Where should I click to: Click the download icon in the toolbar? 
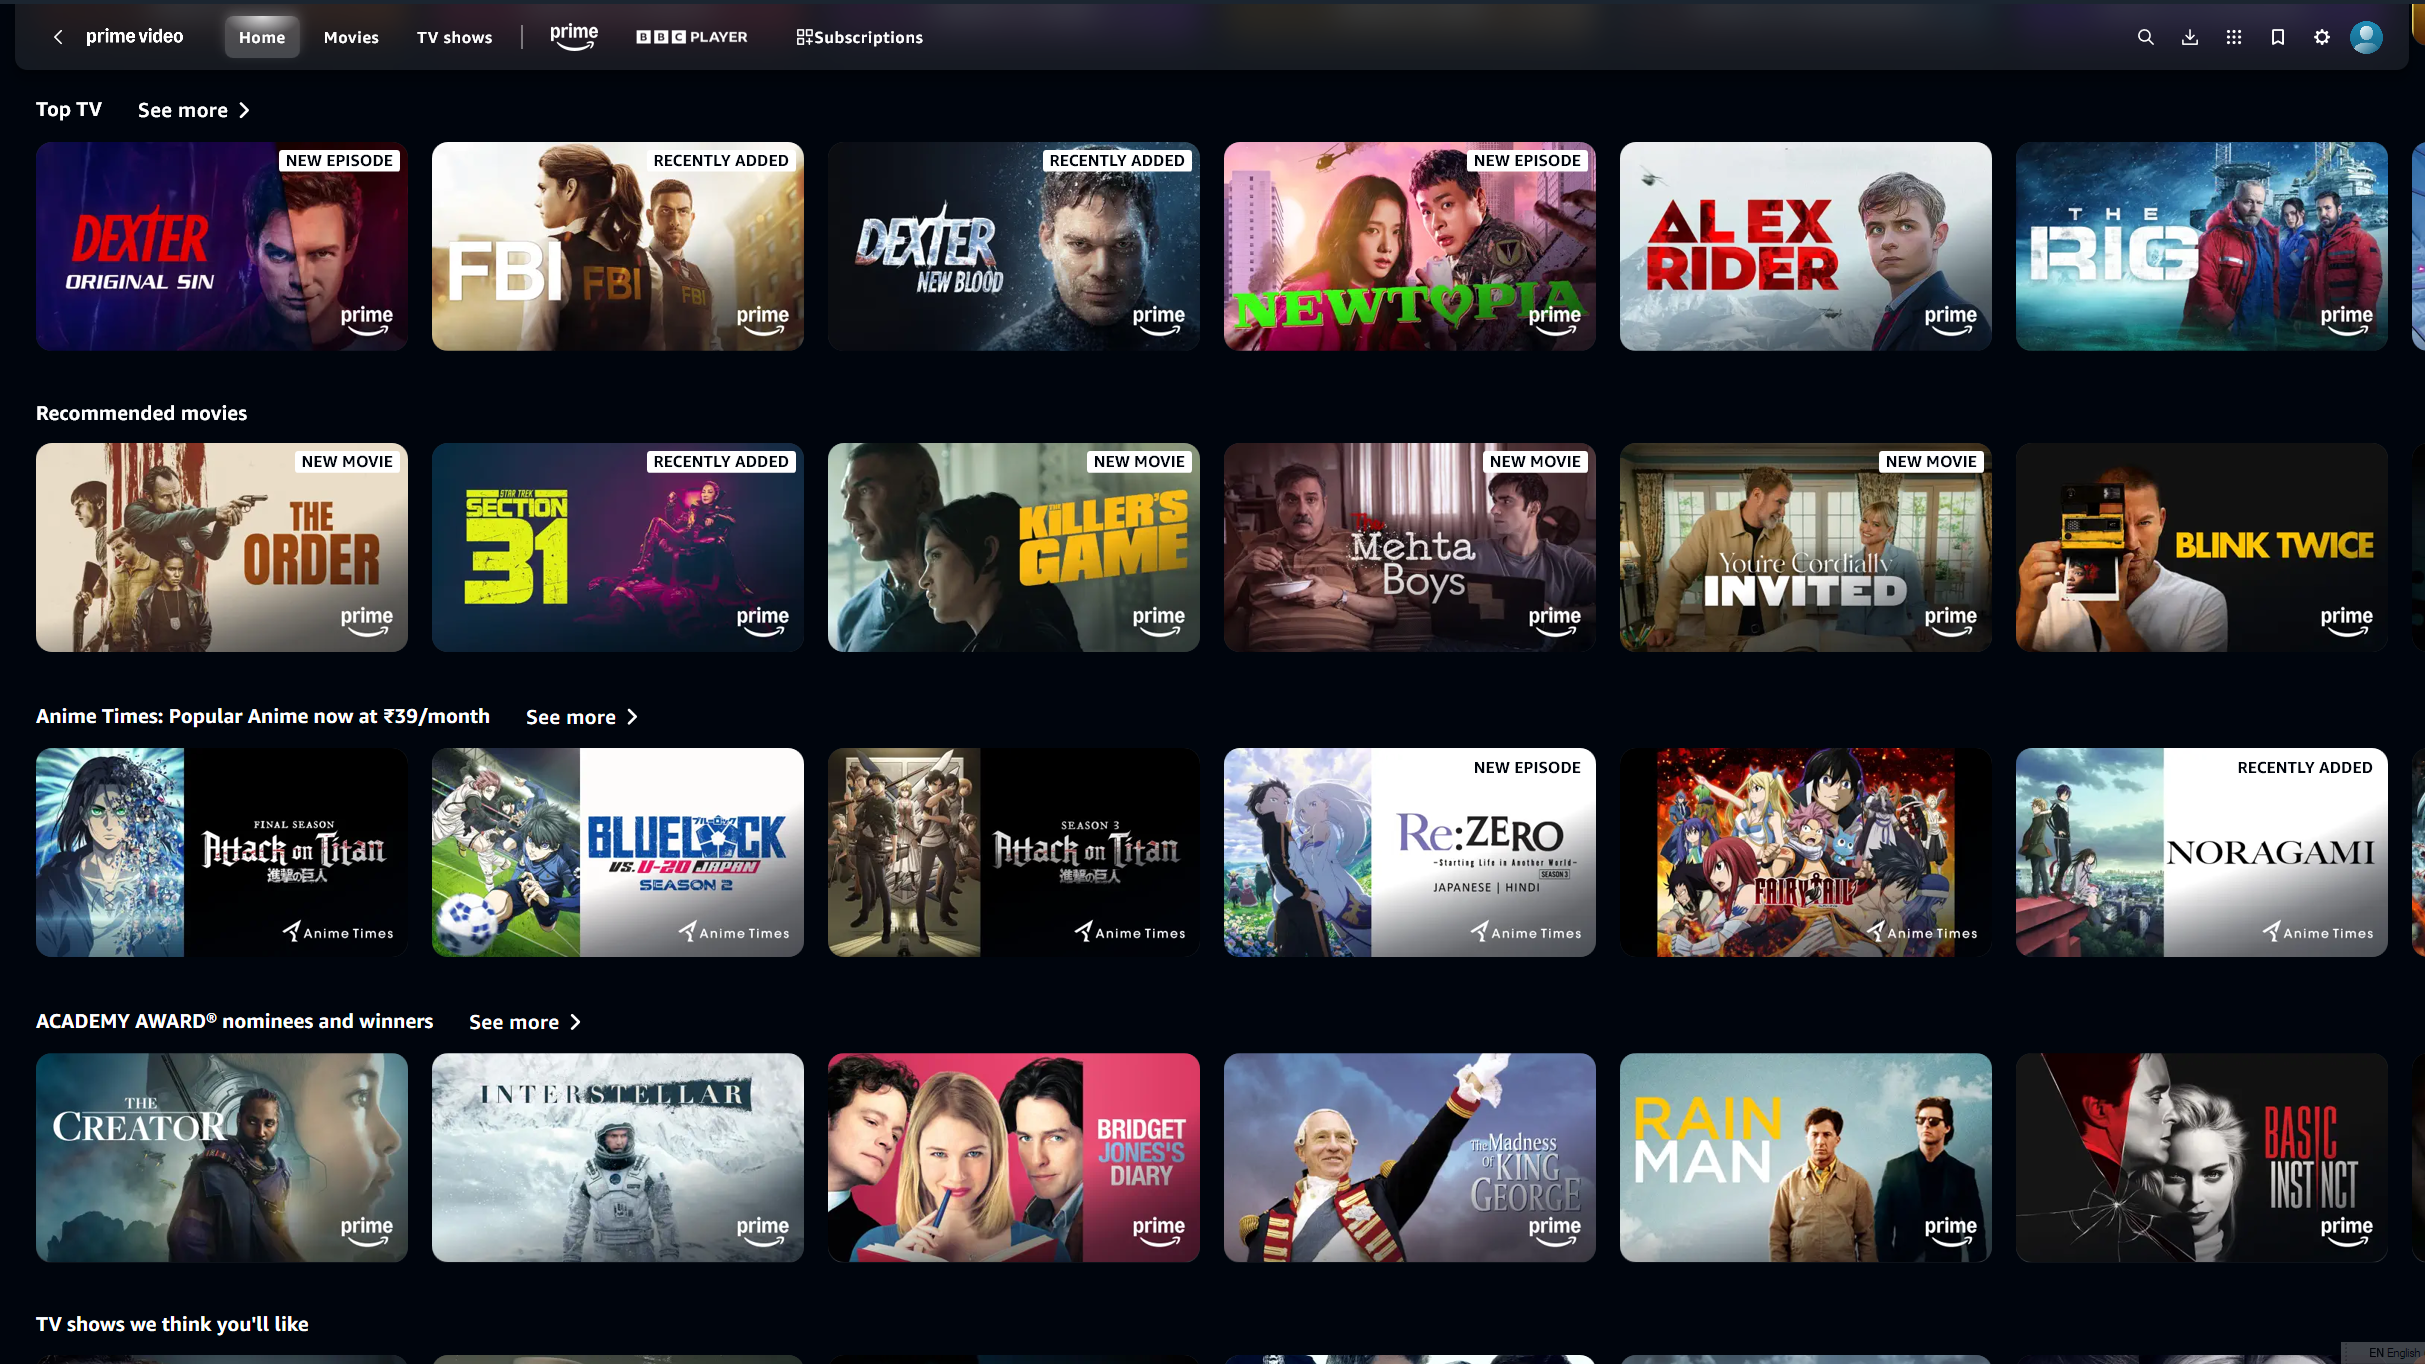click(x=2190, y=37)
